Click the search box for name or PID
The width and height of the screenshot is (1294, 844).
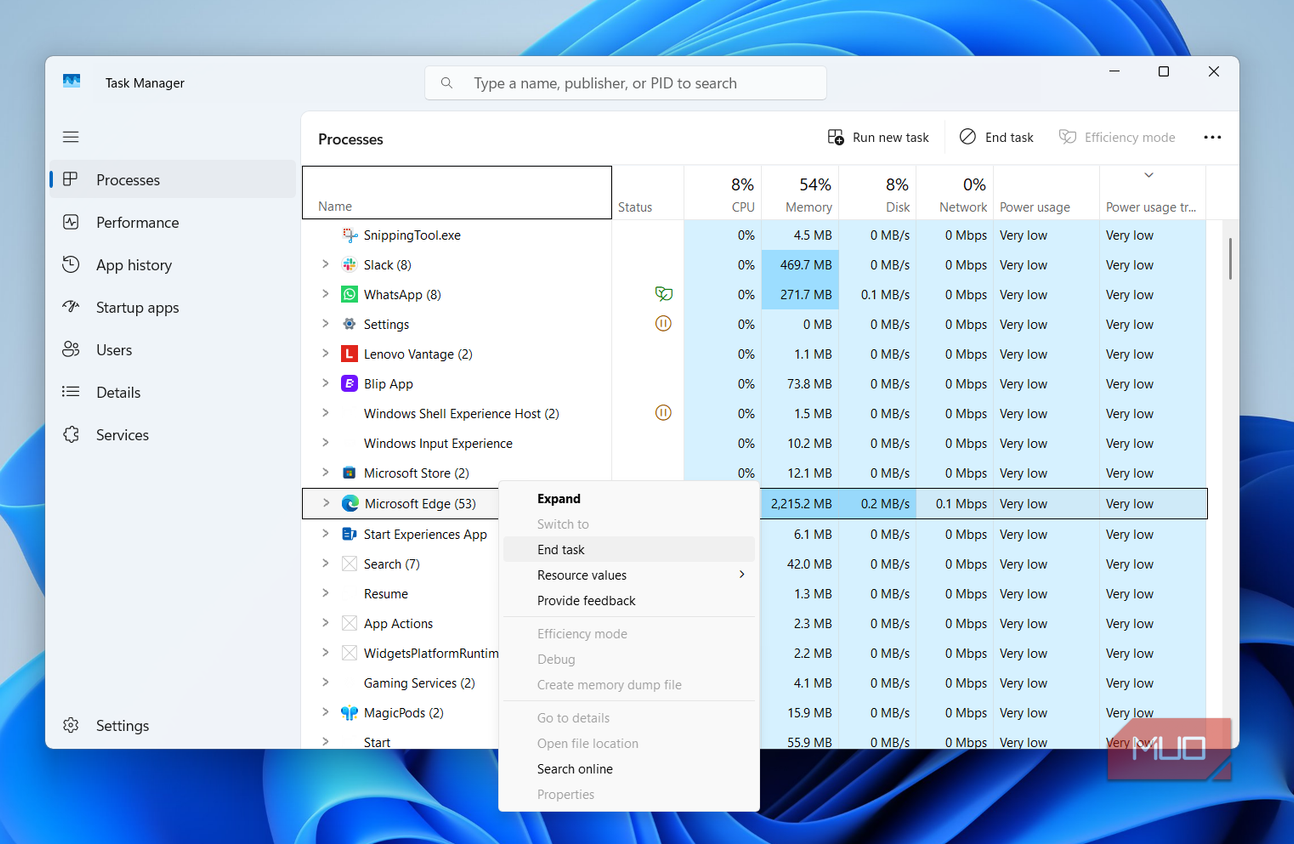point(626,83)
